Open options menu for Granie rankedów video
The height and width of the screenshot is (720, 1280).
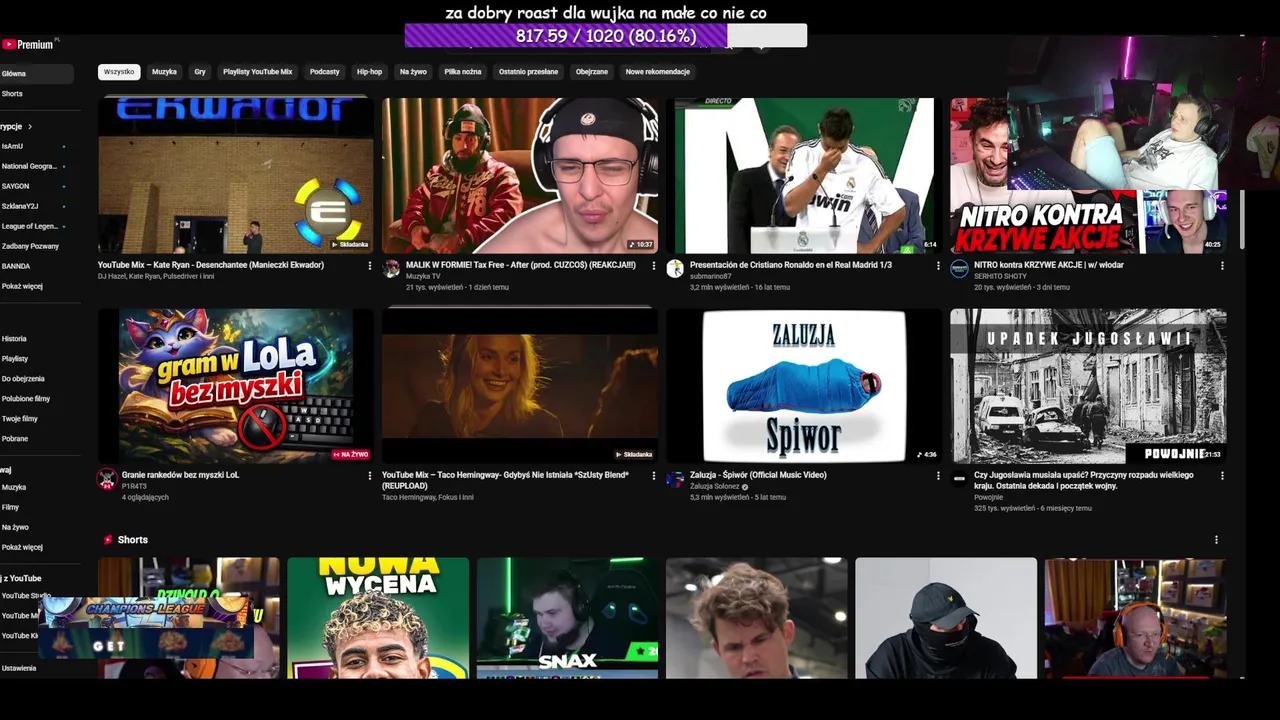coord(370,476)
